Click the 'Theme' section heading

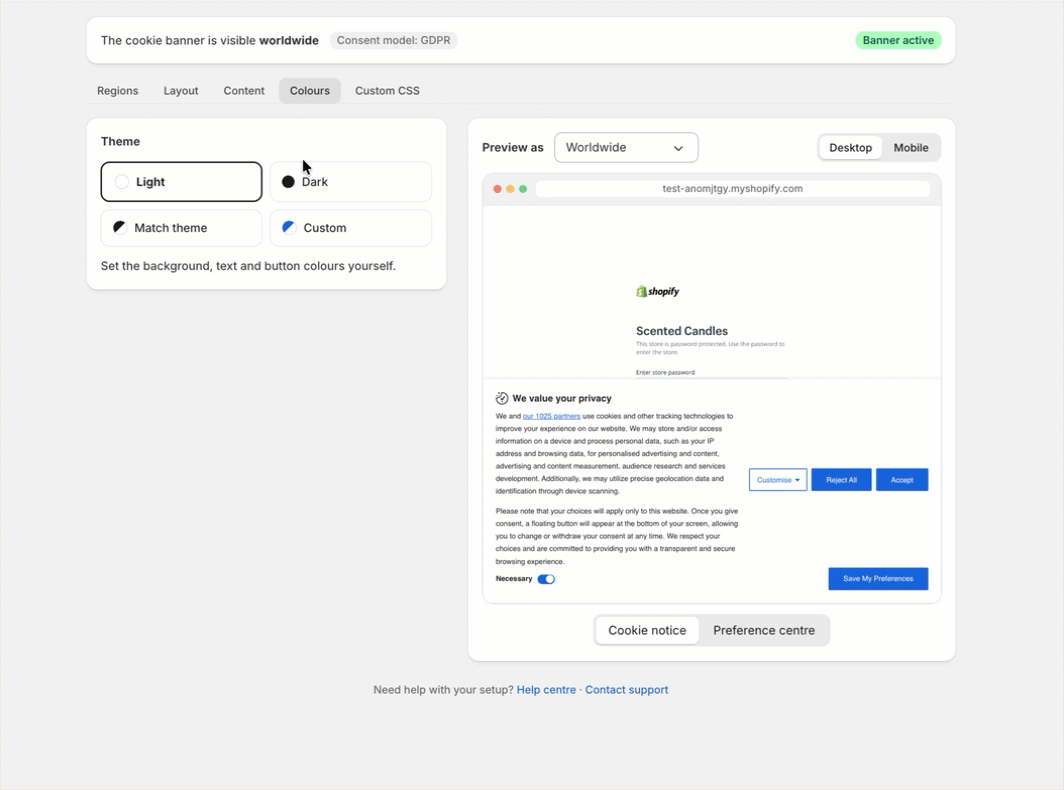pos(121,142)
